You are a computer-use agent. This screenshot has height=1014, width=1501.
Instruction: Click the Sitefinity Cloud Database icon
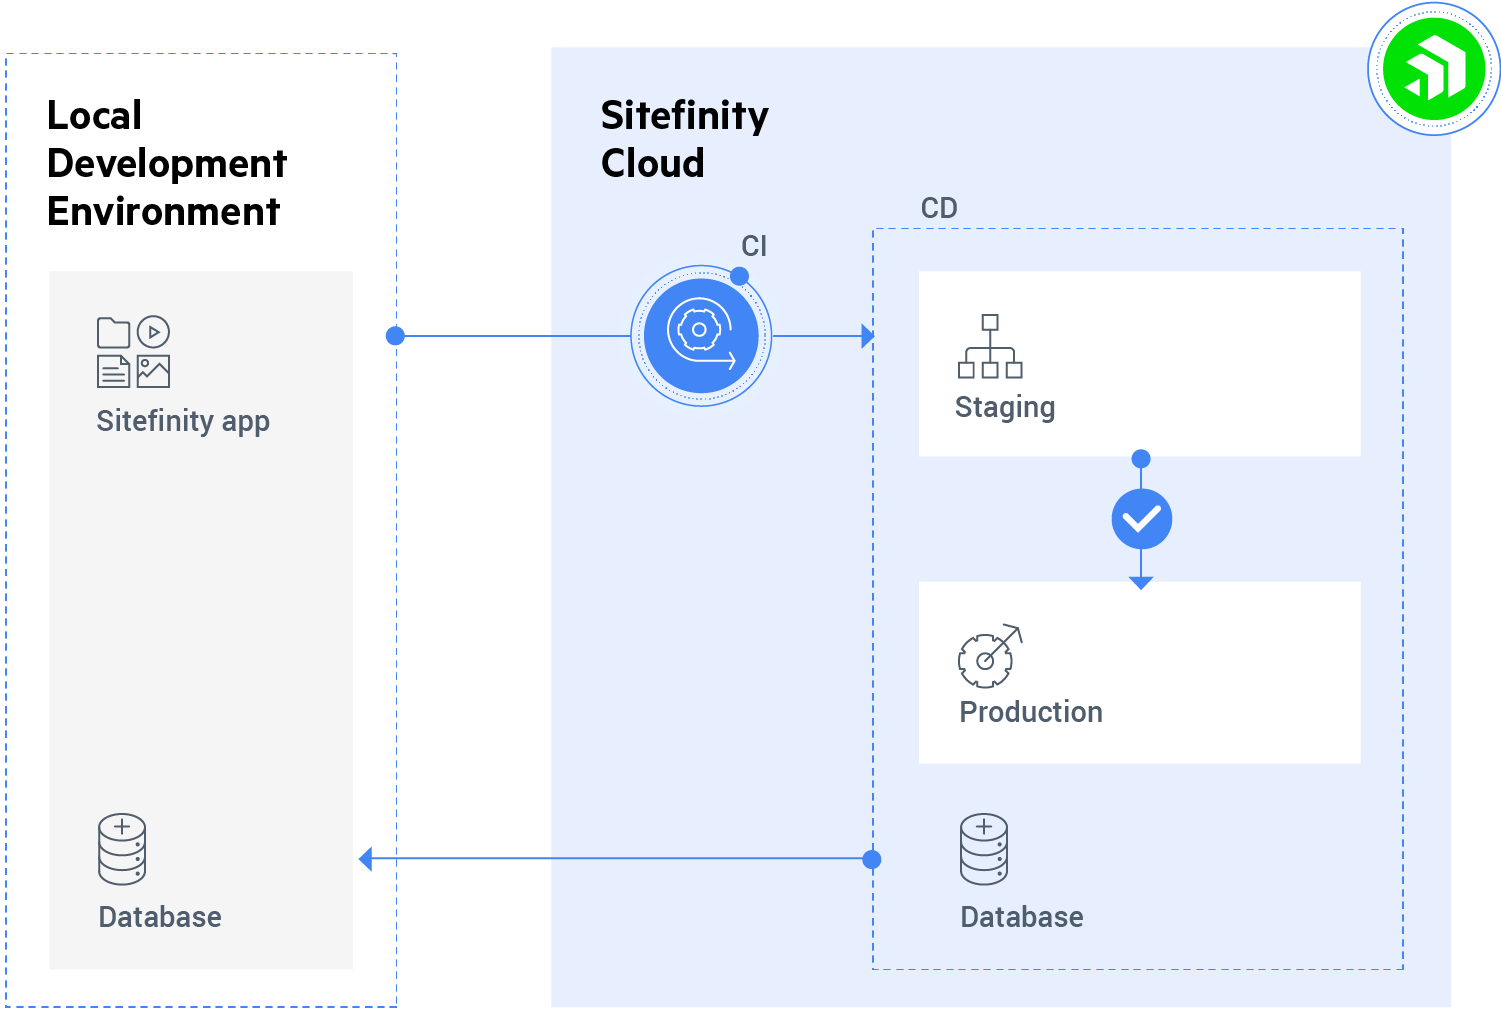984,849
